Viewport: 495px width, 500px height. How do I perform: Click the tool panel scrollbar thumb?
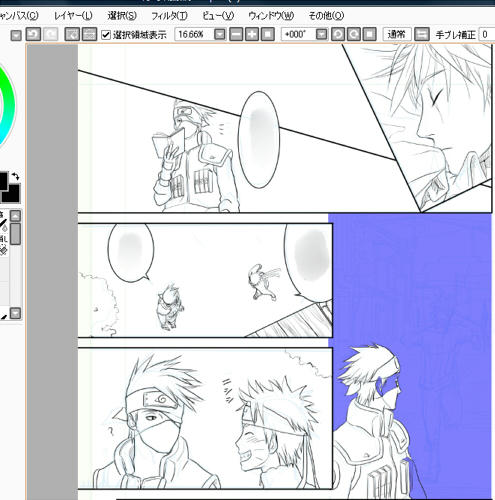(15, 234)
